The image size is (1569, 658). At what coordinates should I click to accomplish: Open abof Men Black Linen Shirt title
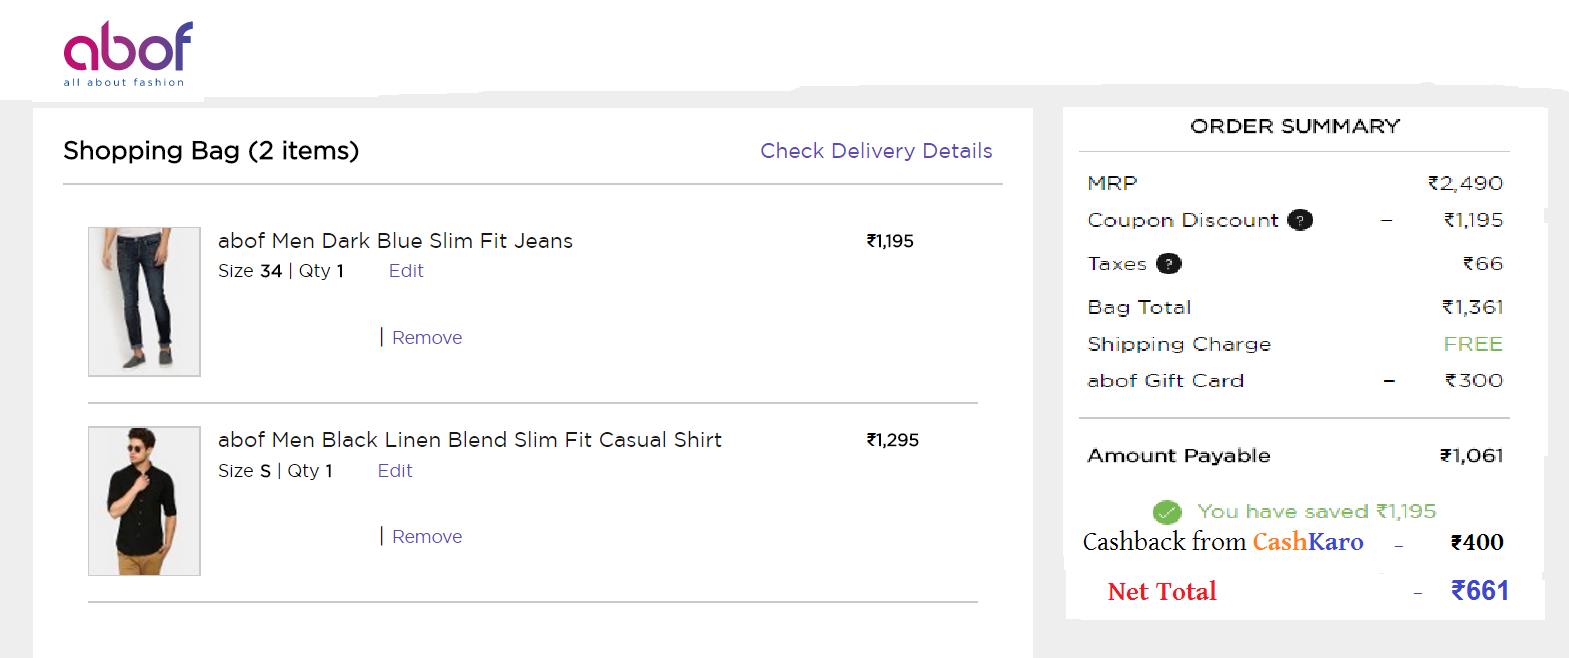(x=470, y=440)
